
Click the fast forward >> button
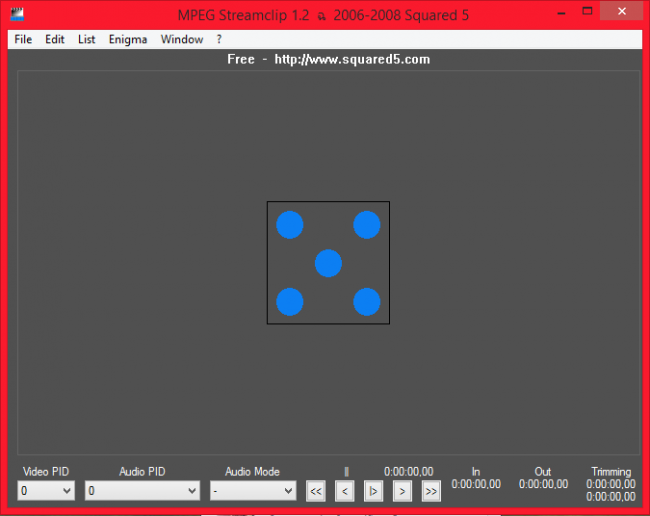coord(431,491)
